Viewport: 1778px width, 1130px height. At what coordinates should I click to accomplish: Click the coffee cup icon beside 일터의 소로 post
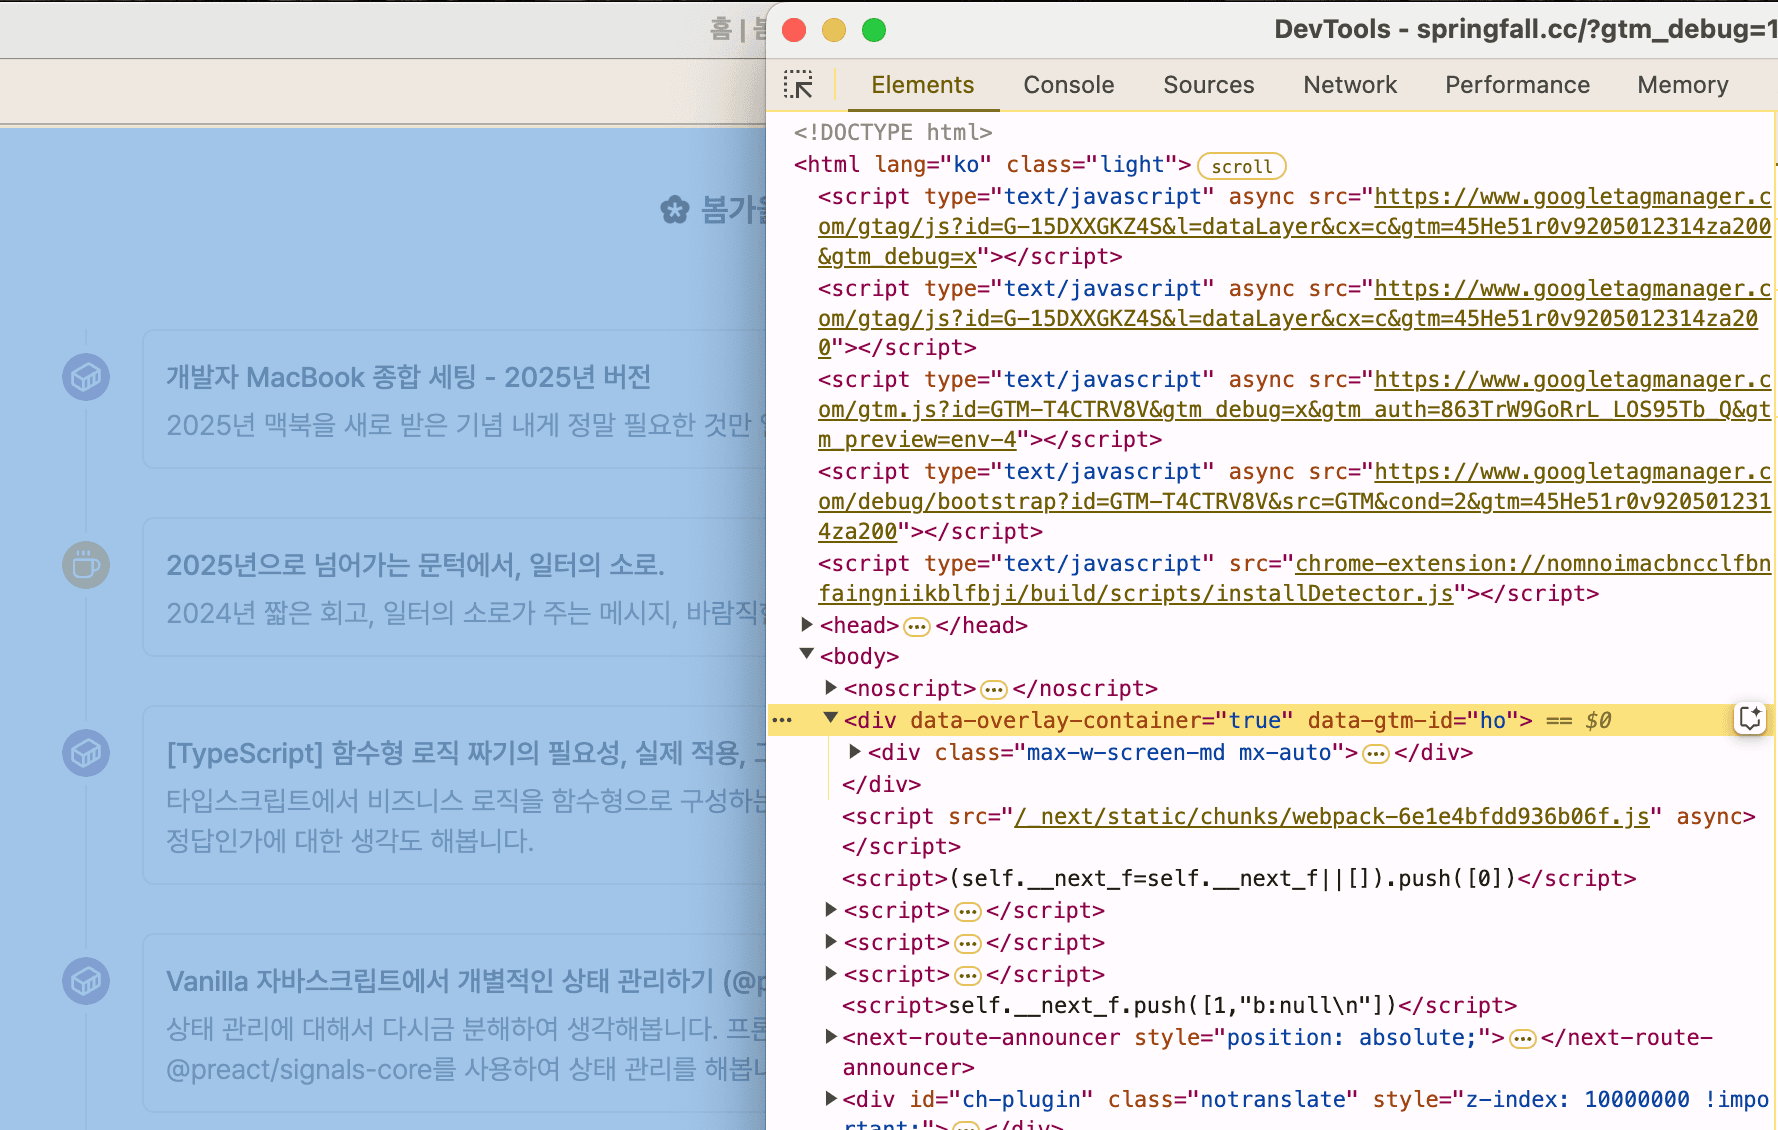(x=86, y=565)
